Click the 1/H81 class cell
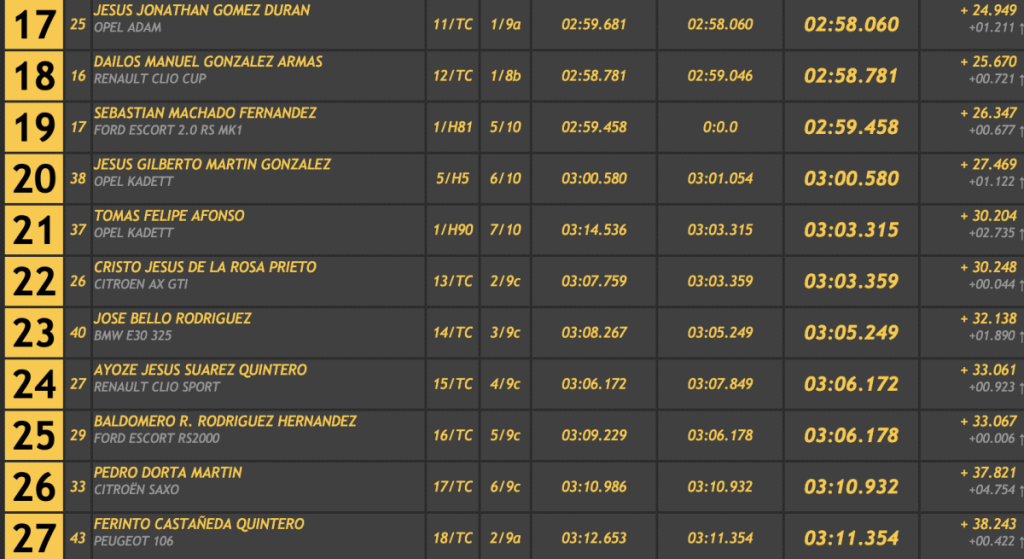This screenshot has height=559, width=1024. tap(453, 127)
